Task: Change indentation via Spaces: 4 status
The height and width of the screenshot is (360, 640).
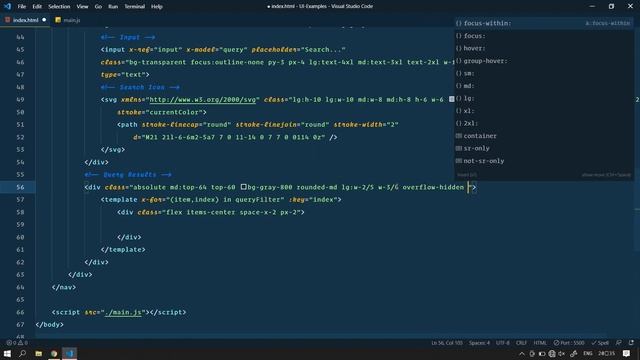Action: (x=479, y=343)
